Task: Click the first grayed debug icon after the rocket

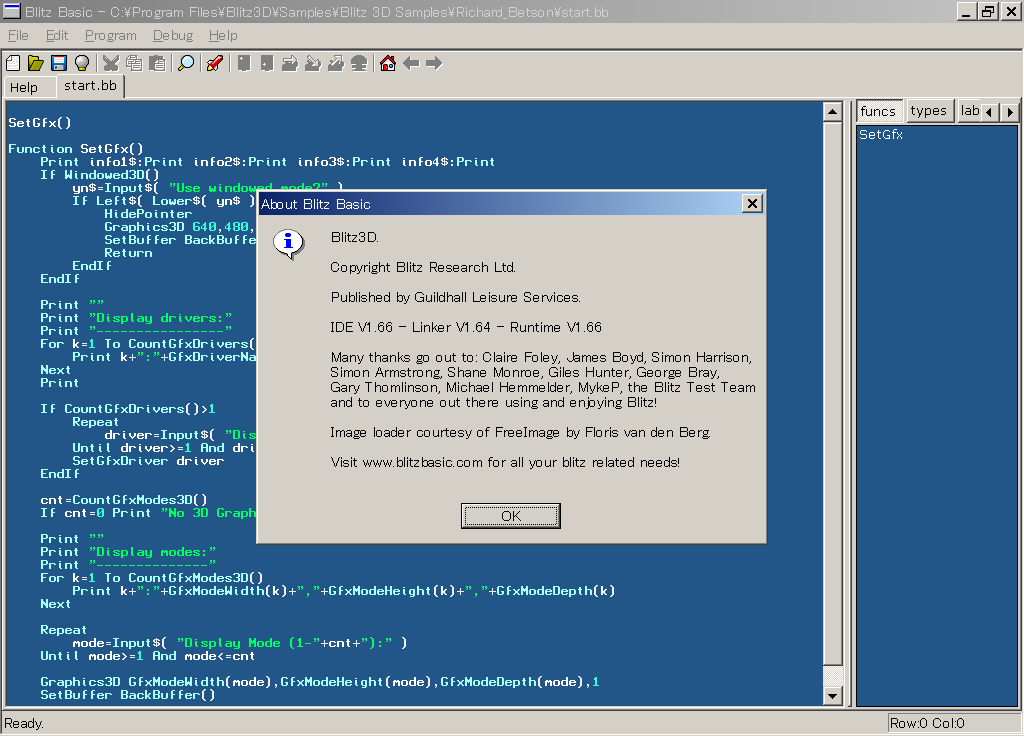Action: (x=244, y=63)
